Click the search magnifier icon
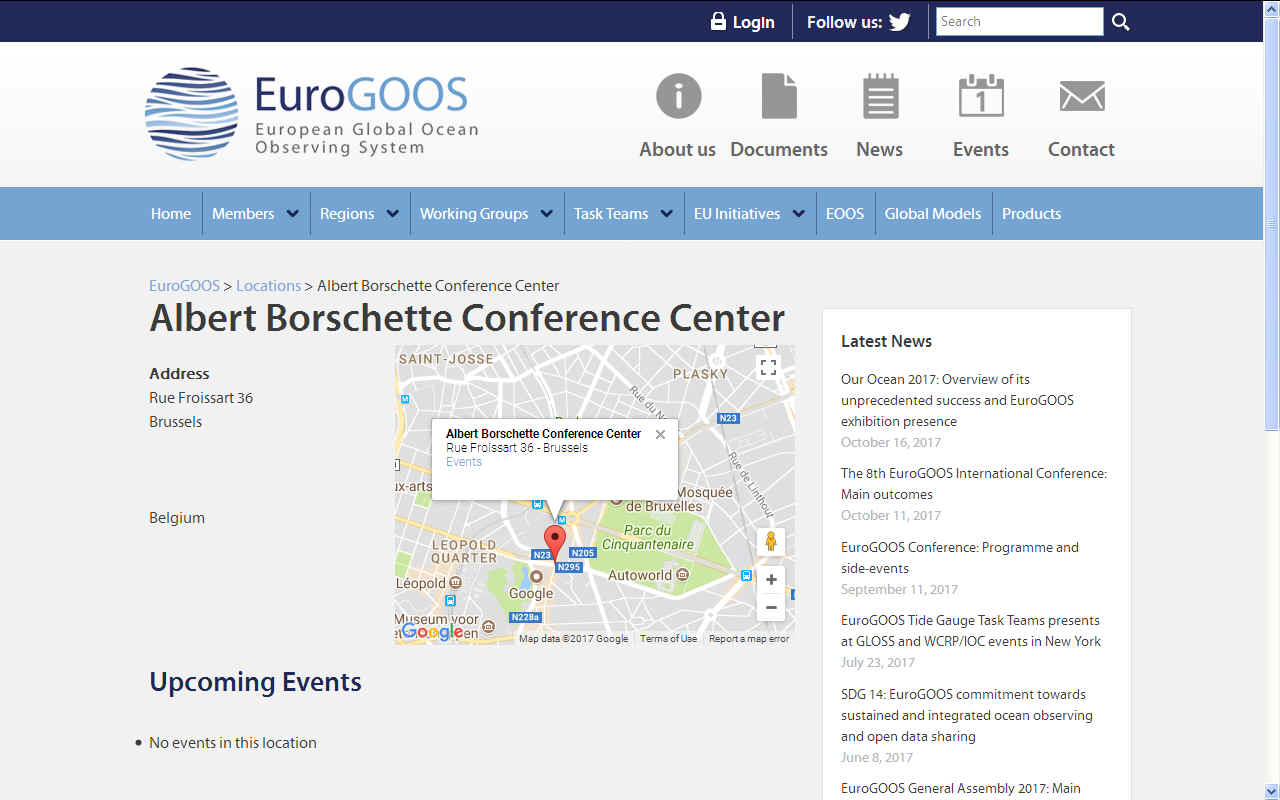1280x800 pixels. click(1121, 22)
